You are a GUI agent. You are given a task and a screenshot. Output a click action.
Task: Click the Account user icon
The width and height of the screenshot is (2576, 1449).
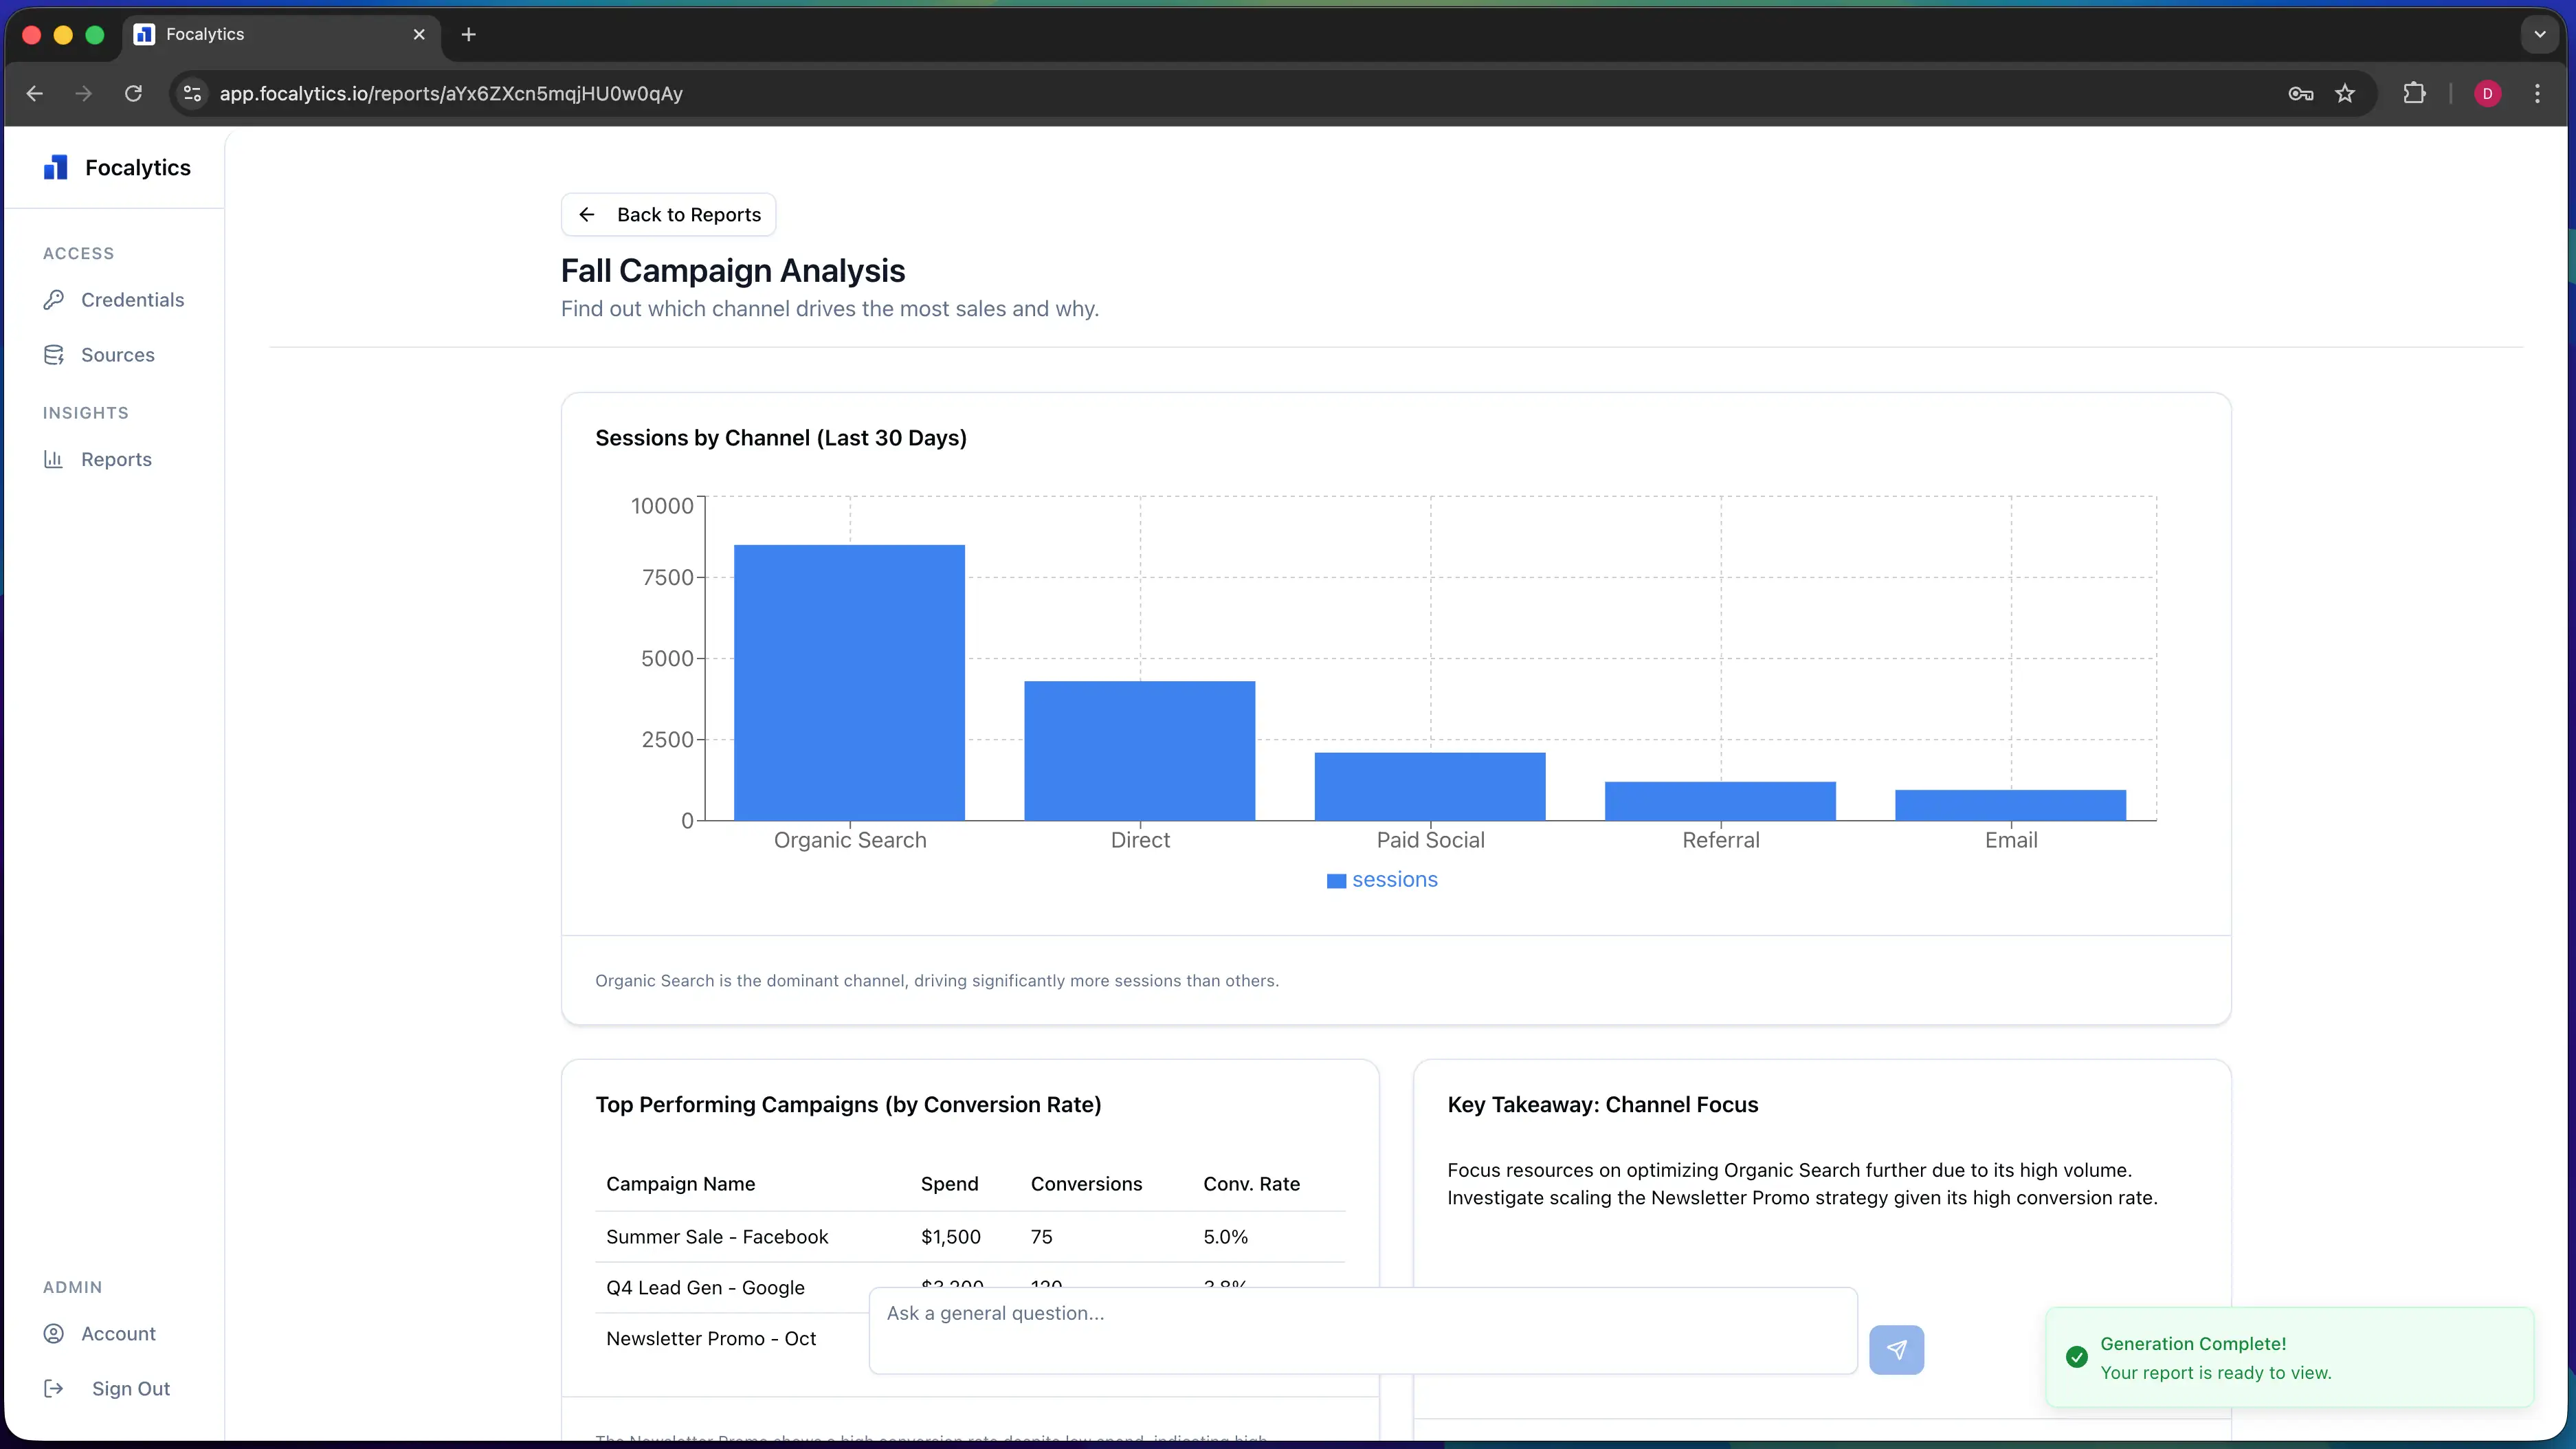pos(54,1333)
